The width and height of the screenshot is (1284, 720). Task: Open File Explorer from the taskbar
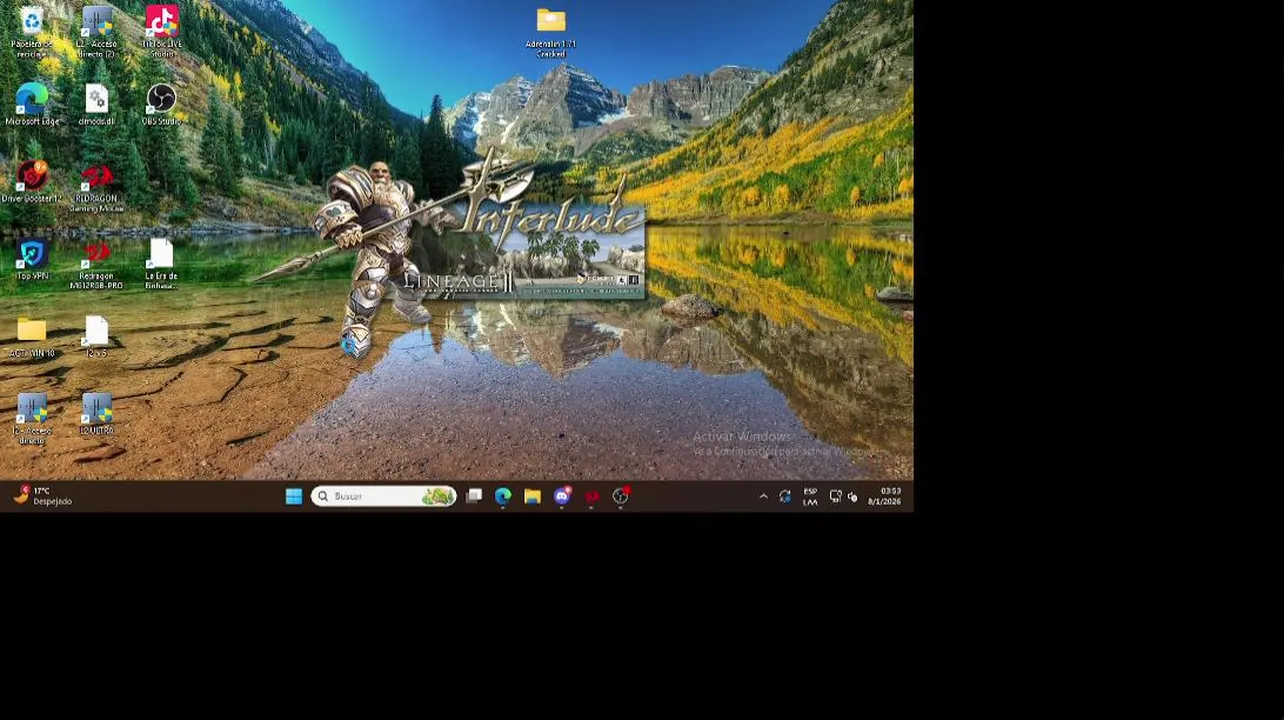(x=532, y=496)
